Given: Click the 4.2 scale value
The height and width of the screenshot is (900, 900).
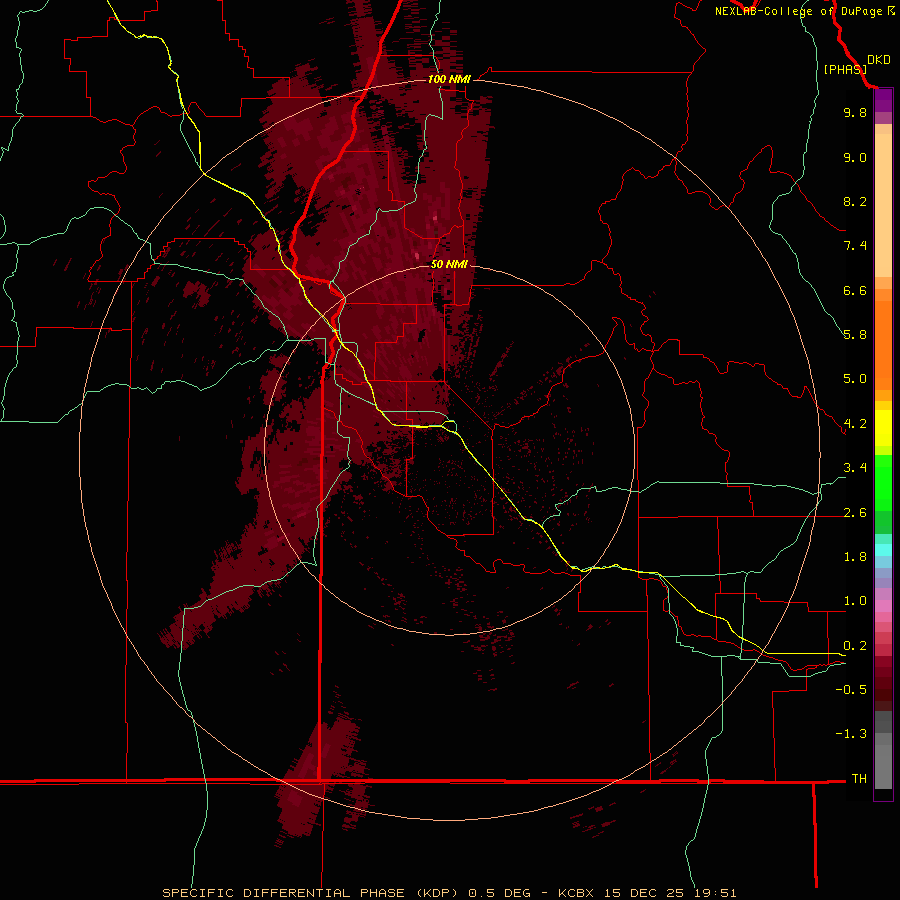Looking at the screenshot, I should click(855, 424).
